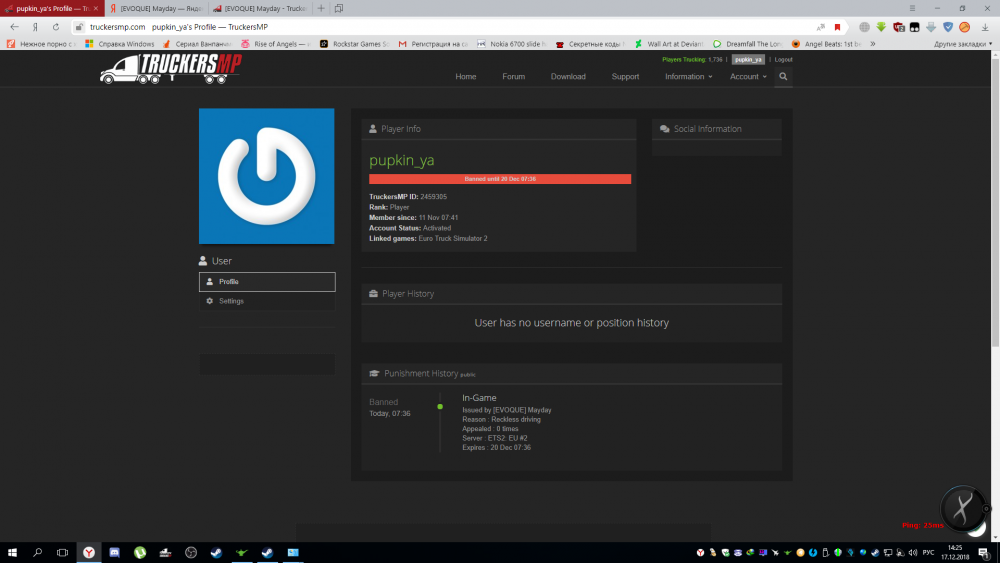The width and height of the screenshot is (1000, 563).
Task: Click the pupkin_ya profile avatar image
Action: pos(266,176)
